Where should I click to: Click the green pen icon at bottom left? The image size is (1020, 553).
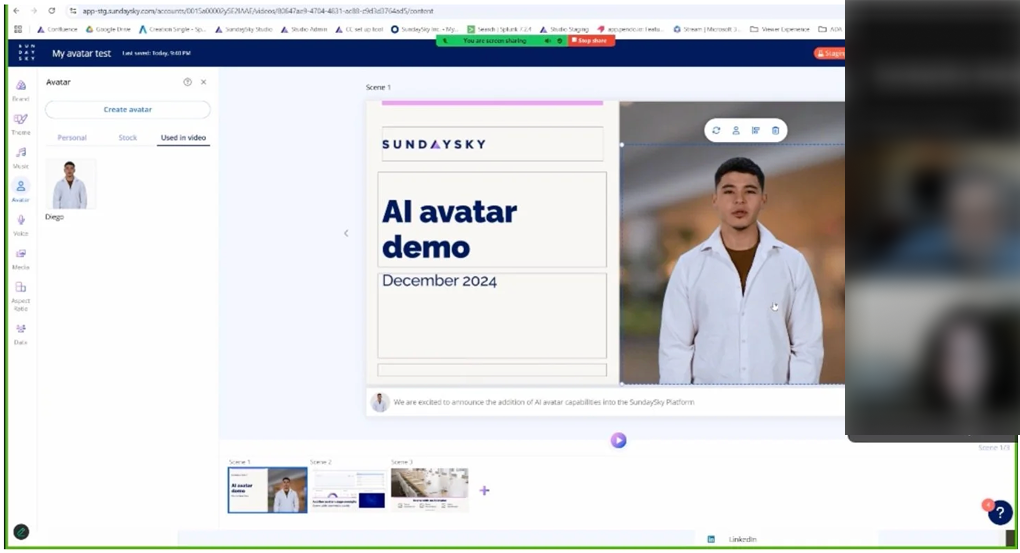21,532
